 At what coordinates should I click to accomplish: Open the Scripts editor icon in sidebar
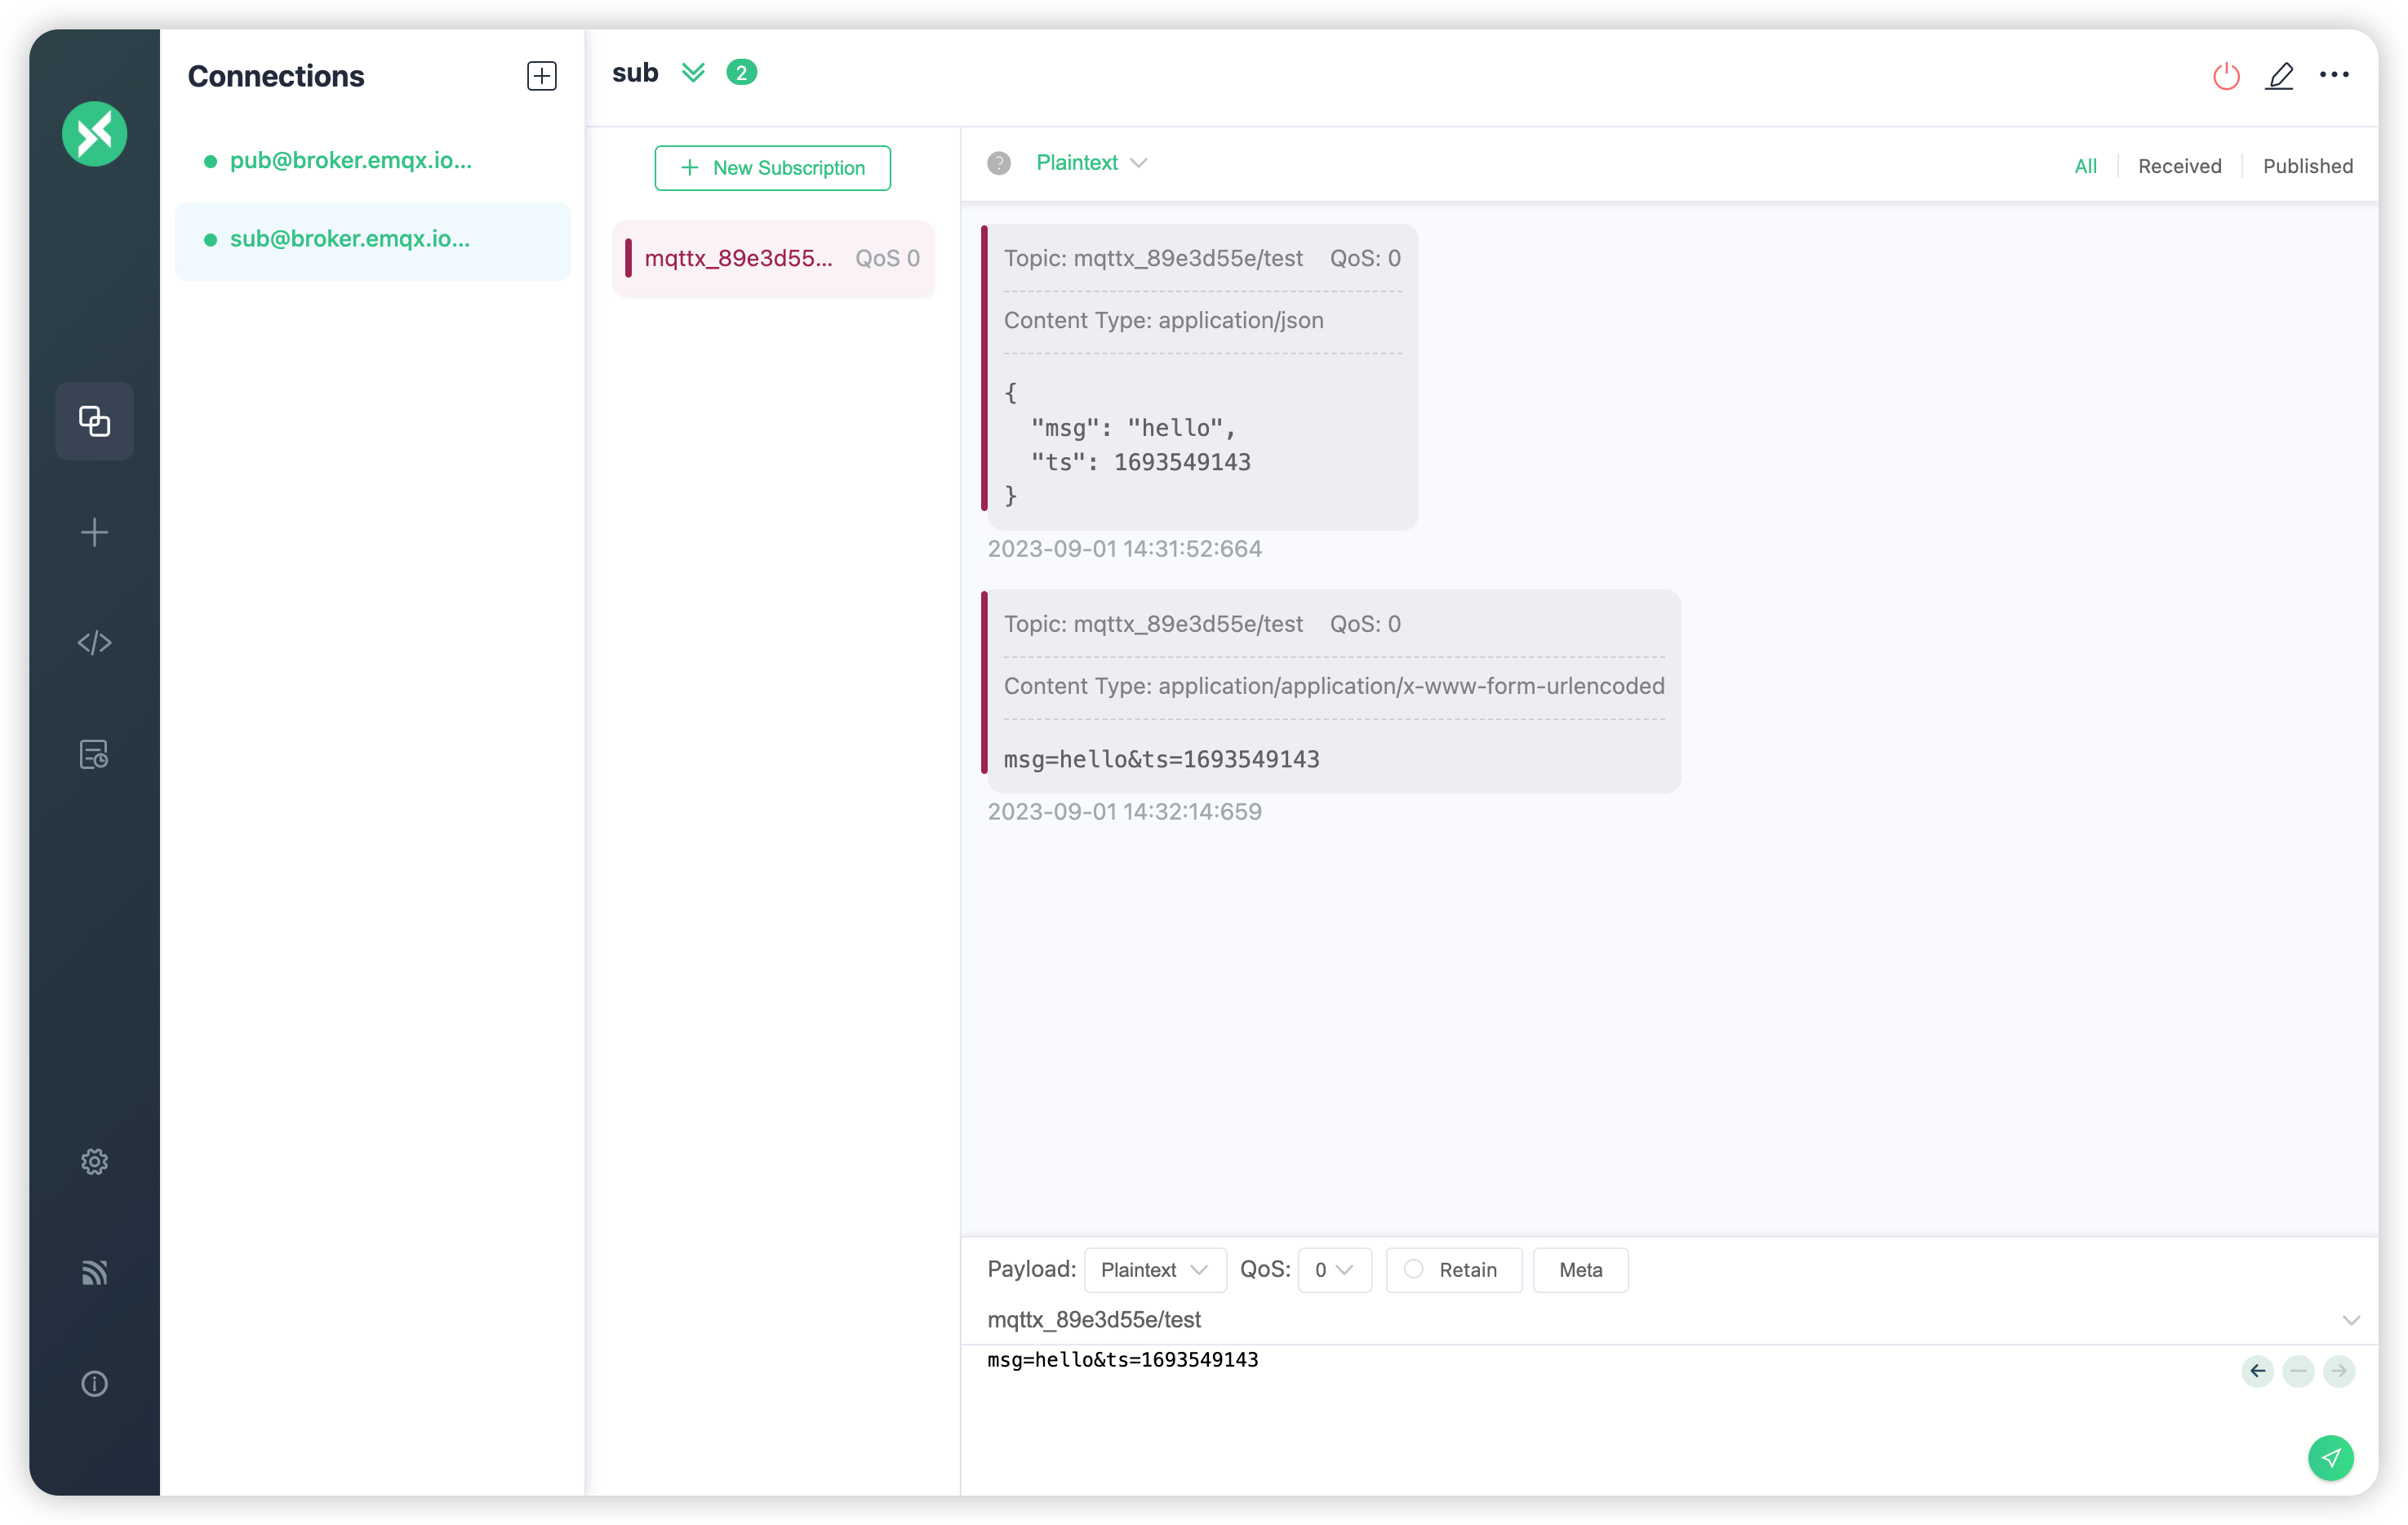(x=94, y=642)
